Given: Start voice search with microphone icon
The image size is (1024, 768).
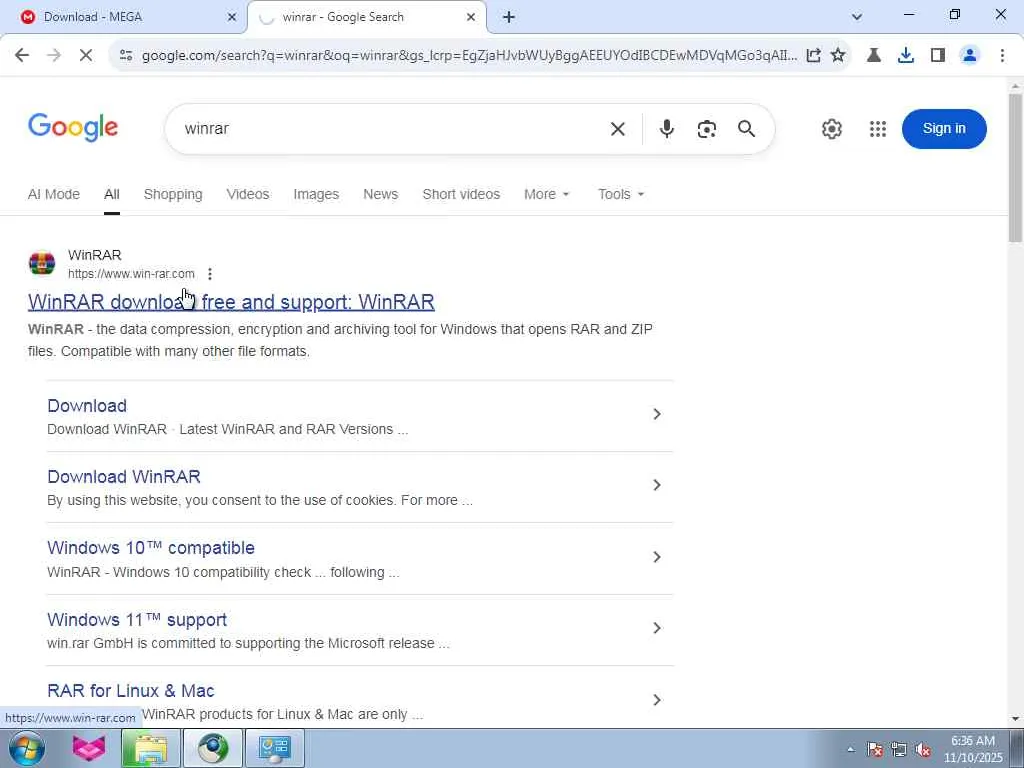Looking at the screenshot, I should 666,129.
